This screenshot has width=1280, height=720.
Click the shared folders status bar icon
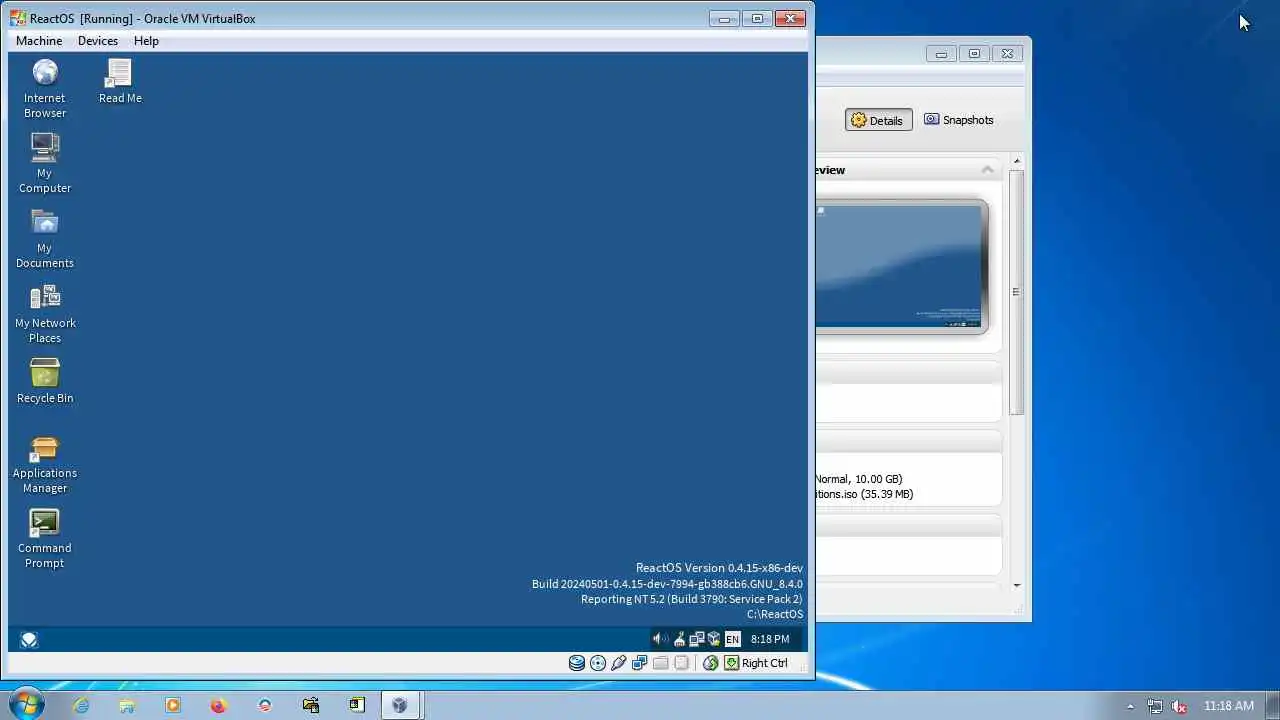coord(660,663)
